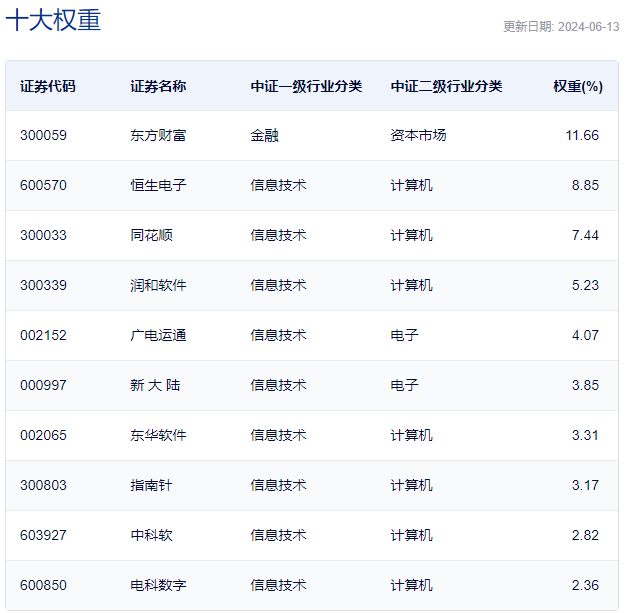The image size is (632, 613).
Task: Click the weight value 3.17
Action: (585, 485)
